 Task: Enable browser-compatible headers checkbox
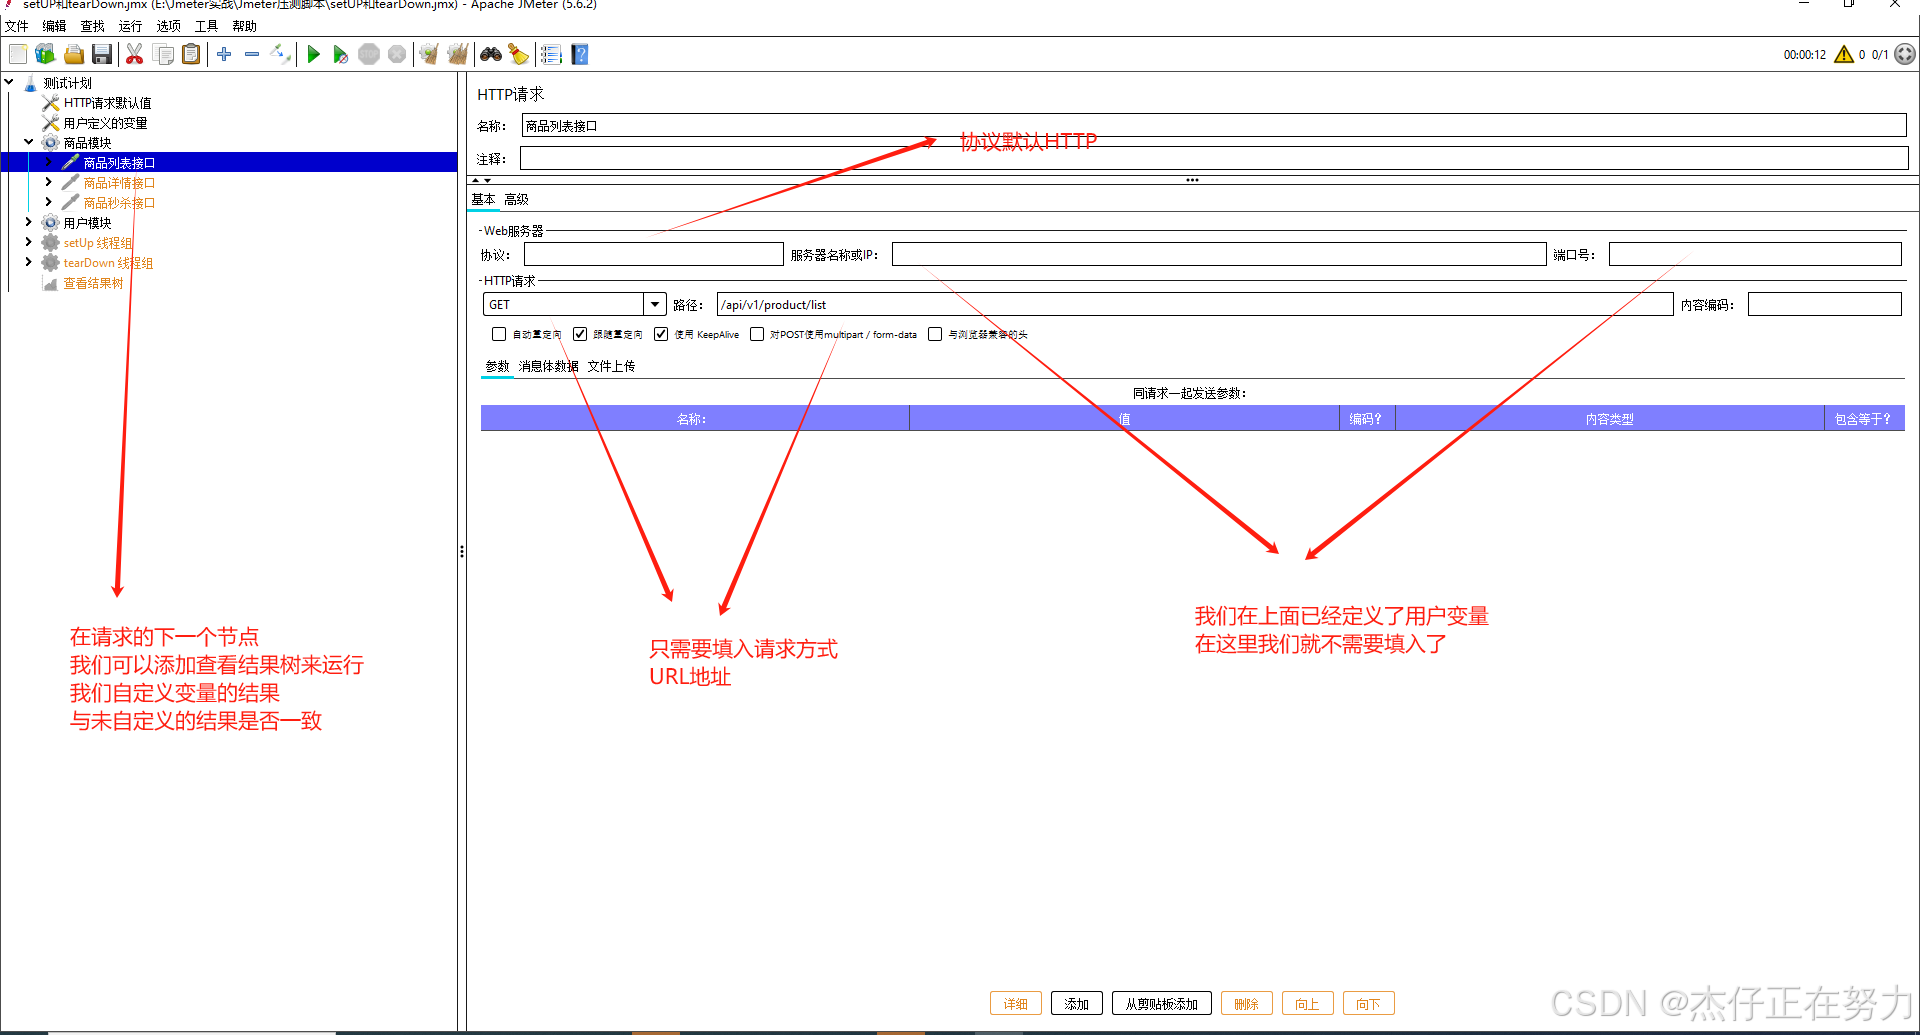tap(935, 334)
